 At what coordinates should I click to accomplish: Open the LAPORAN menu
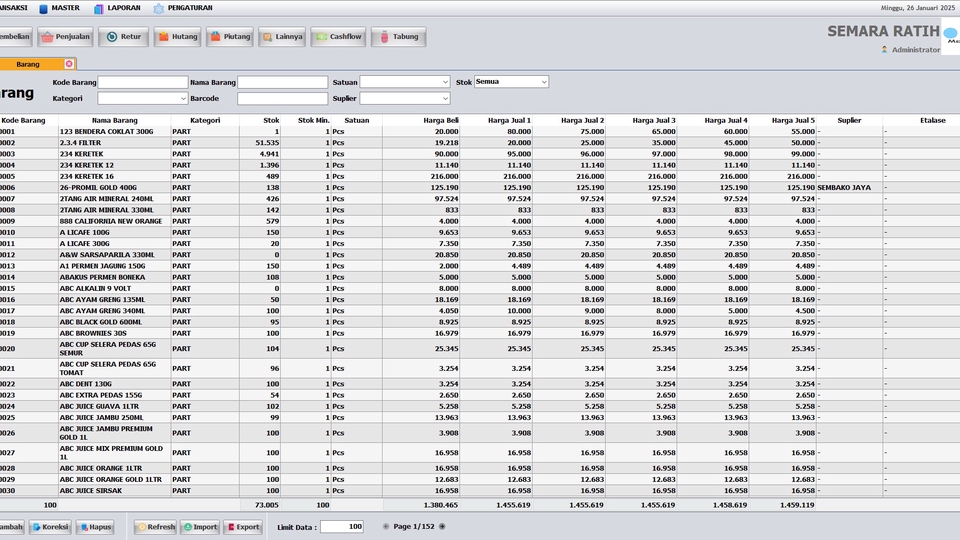click(x=117, y=8)
